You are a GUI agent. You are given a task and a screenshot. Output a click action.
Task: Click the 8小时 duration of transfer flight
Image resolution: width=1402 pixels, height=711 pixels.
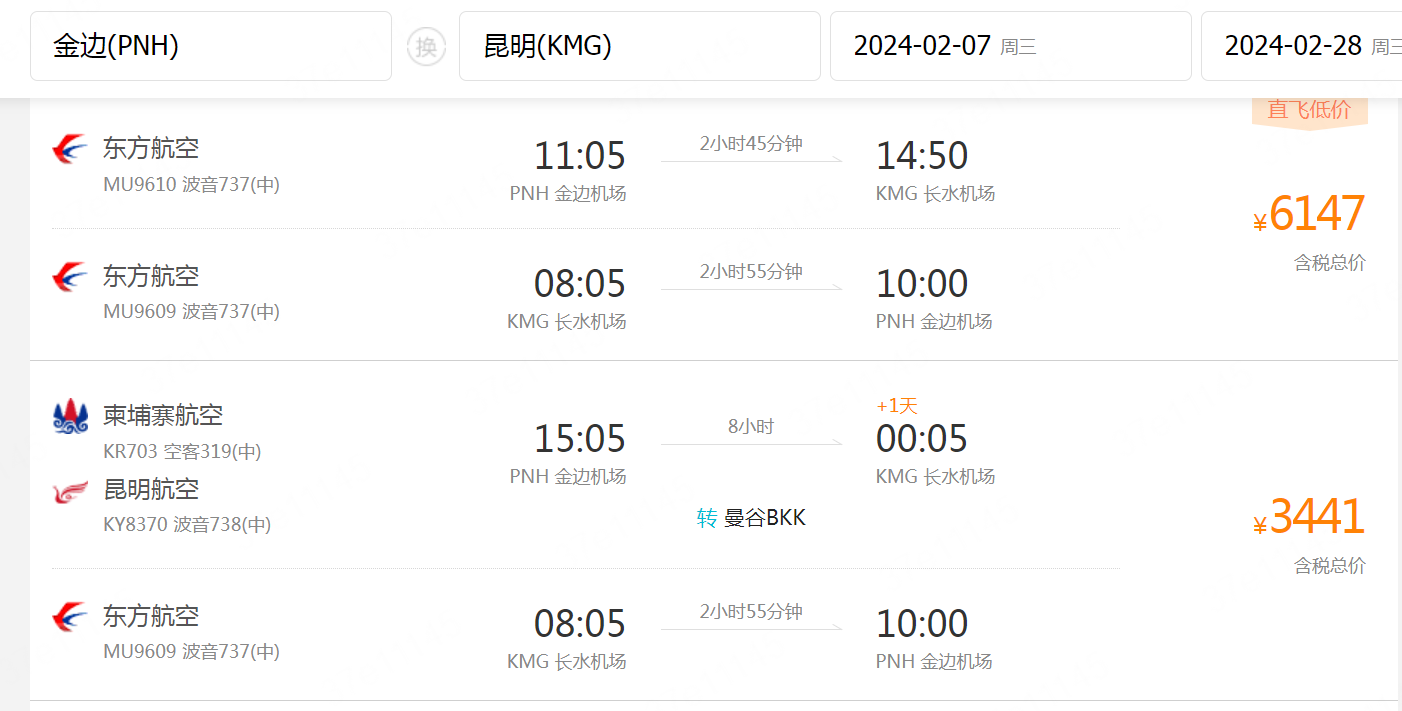pyautogui.click(x=751, y=427)
